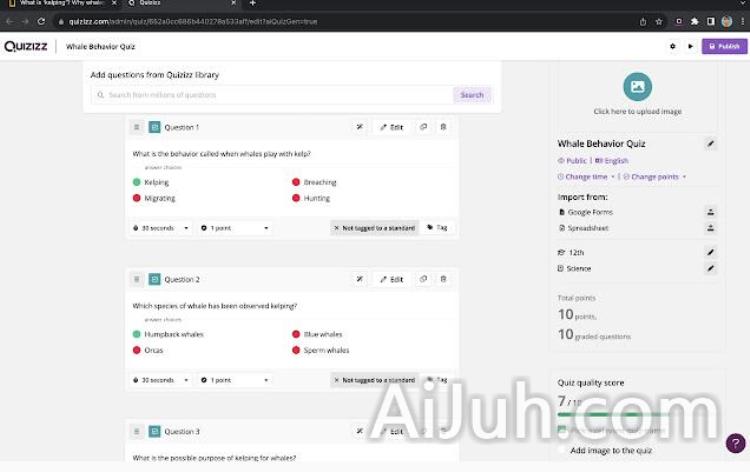Click the Quizizz logo

26,46
